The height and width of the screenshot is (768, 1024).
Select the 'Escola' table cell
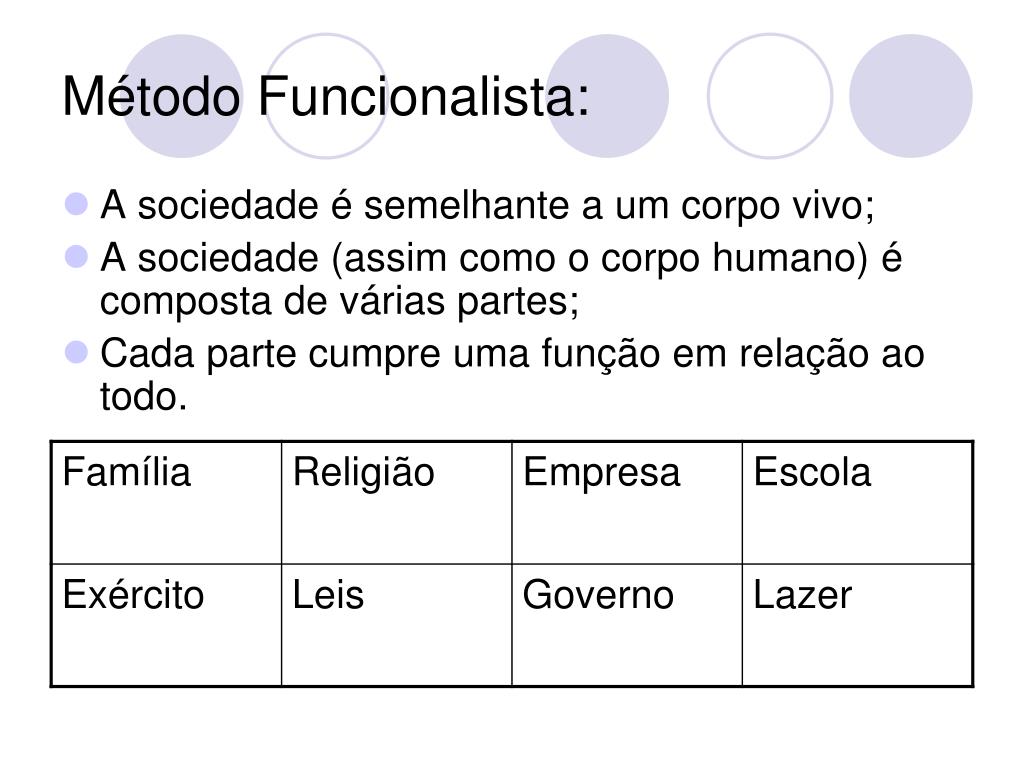pos(857,503)
